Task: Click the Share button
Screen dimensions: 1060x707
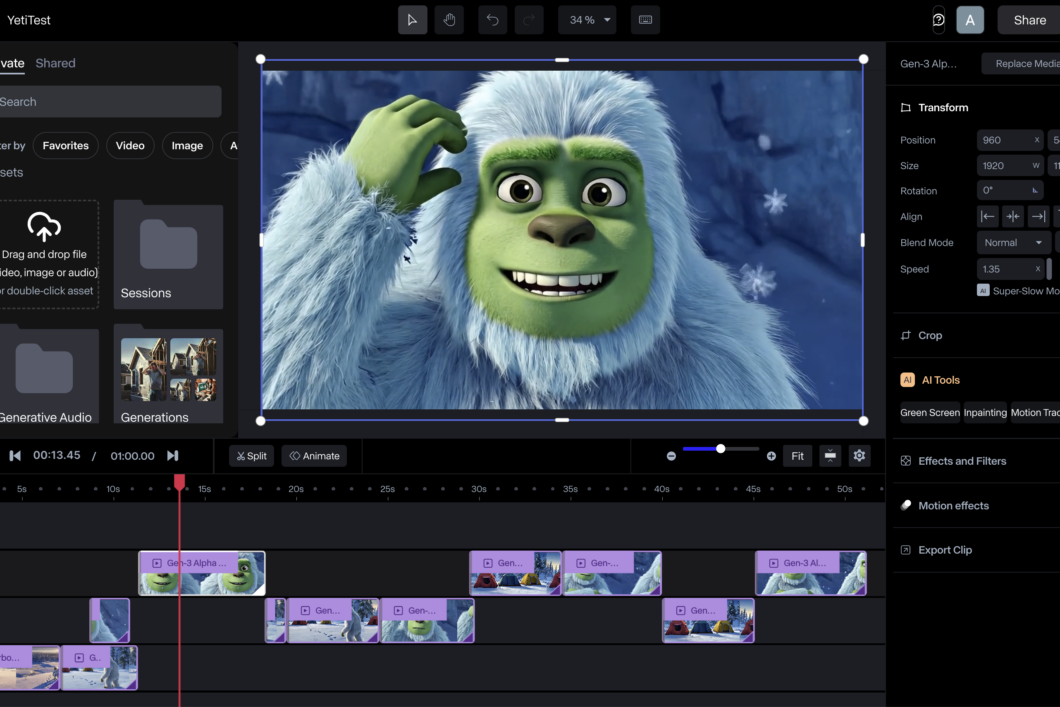Action: pos(1029,20)
